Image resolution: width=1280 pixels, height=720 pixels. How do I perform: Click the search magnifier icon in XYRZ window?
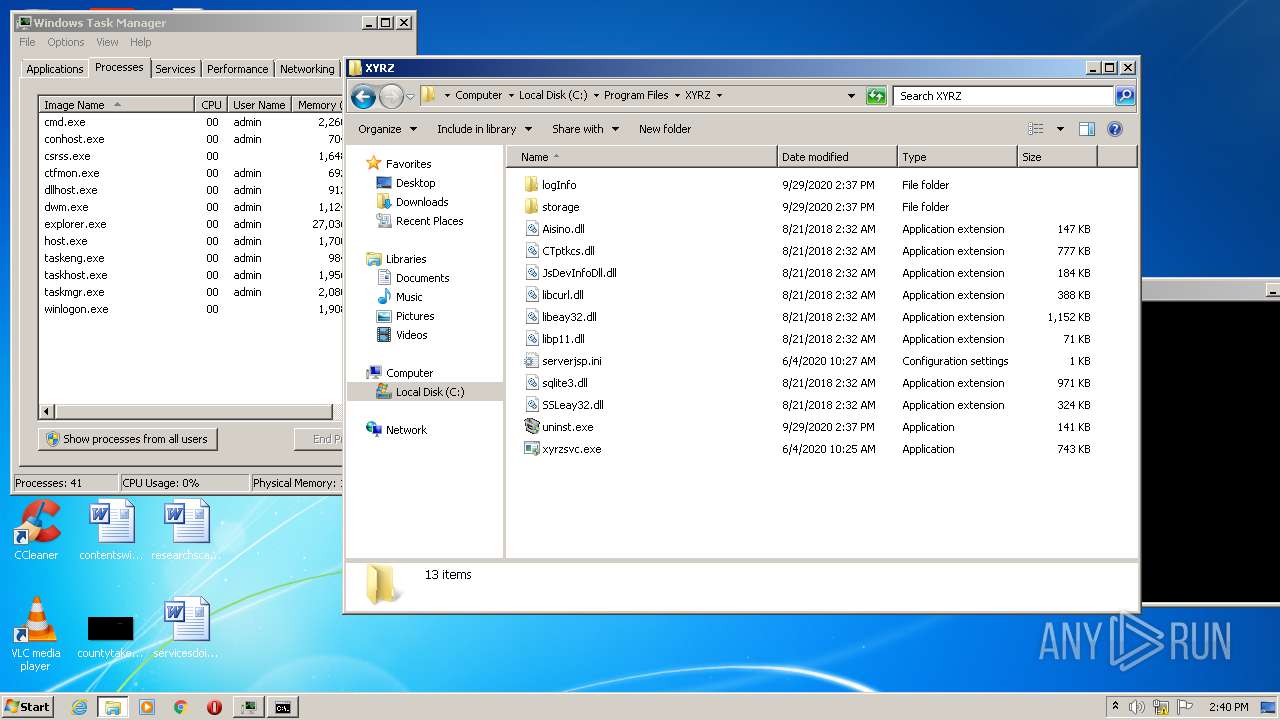(x=1125, y=96)
